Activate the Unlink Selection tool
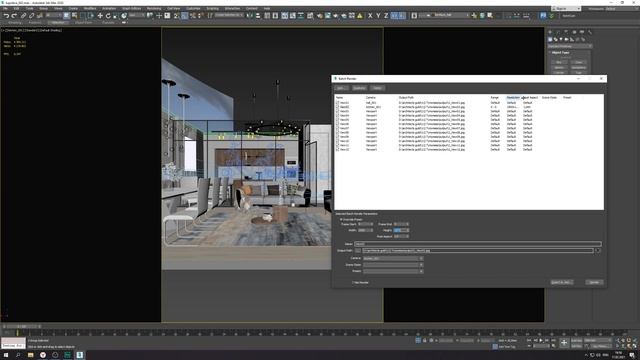Image resolution: width=640 pixels, height=360 pixels. [31, 16]
